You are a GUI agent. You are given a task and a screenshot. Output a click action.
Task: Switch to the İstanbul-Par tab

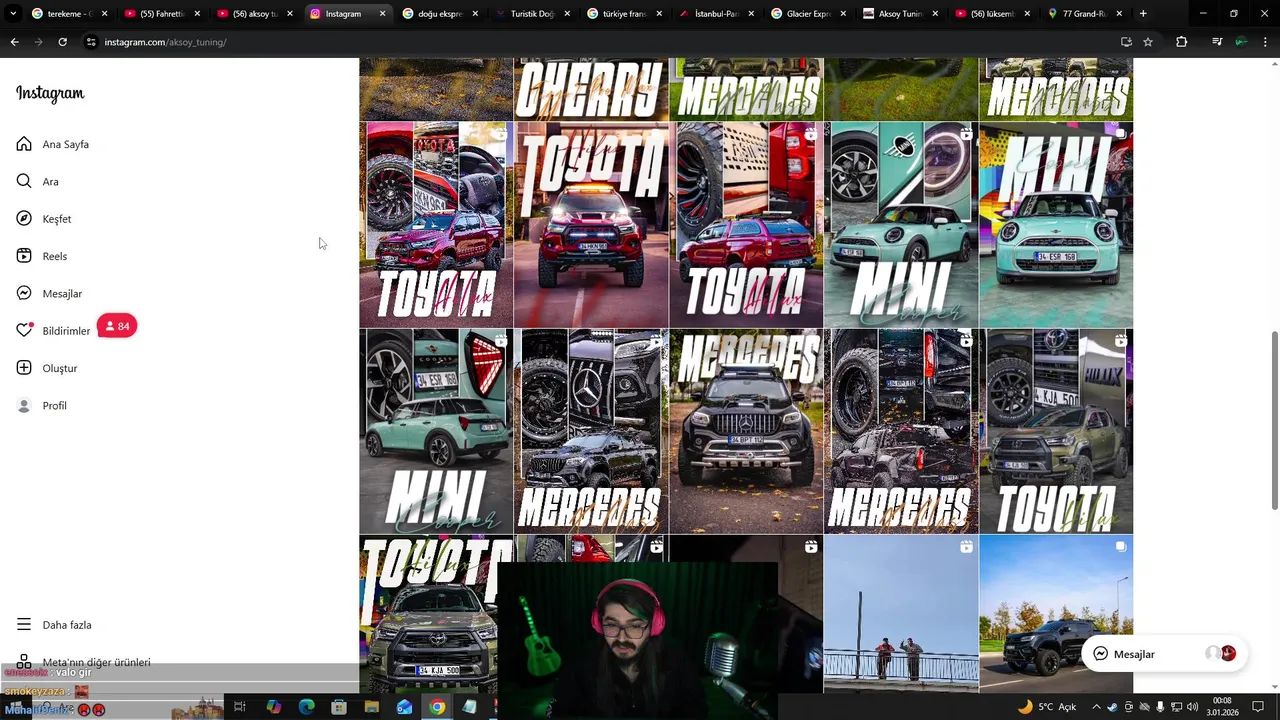(x=716, y=14)
